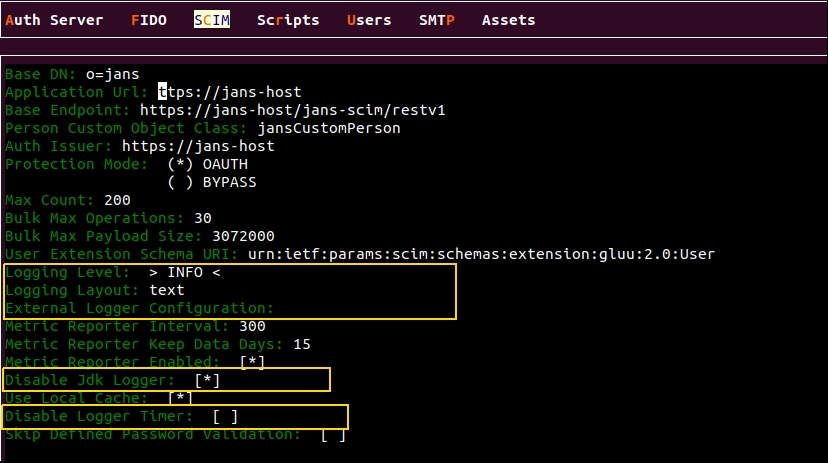Click the Logging Layout text field
Image resolution: width=828 pixels, height=463 pixels.
coord(165,290)
